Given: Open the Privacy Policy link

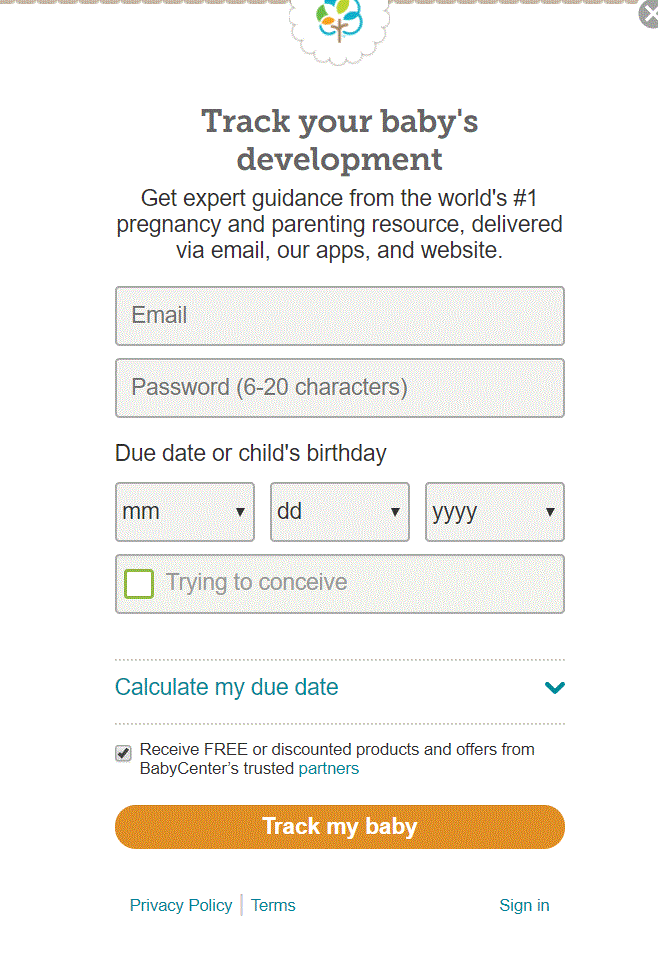Looking at the screenshot, I should point(181,905).
